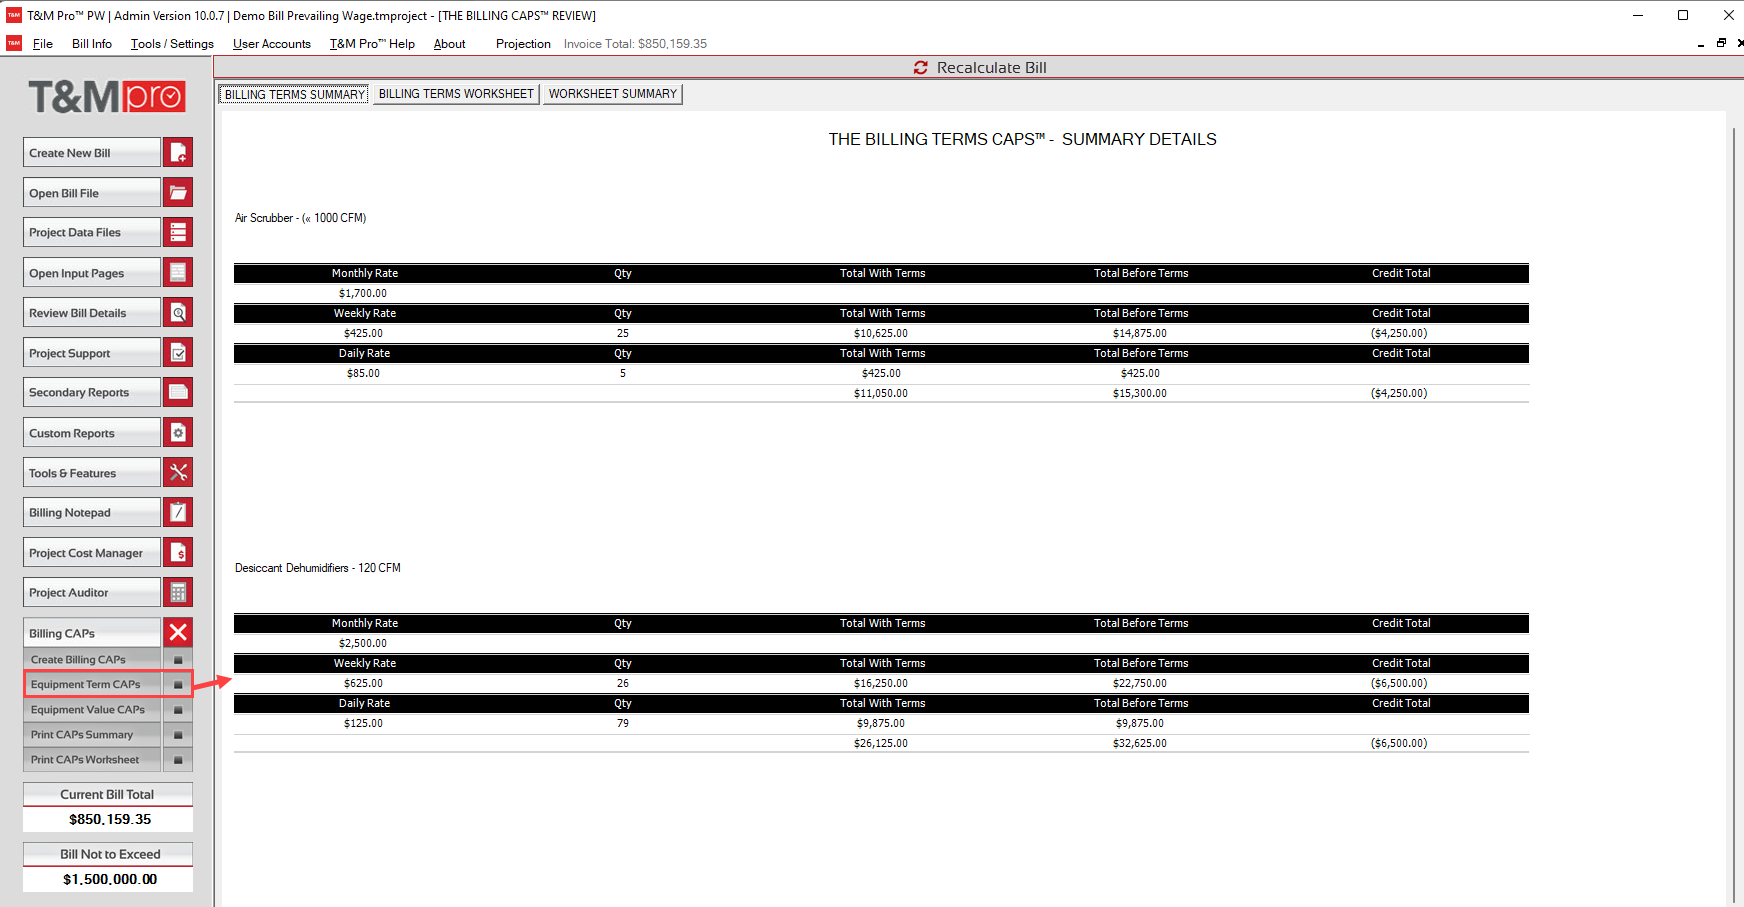The width and height of the screenshot is (1744, 907).
Task: Click the Secondary Reports button
Action: 92,392
